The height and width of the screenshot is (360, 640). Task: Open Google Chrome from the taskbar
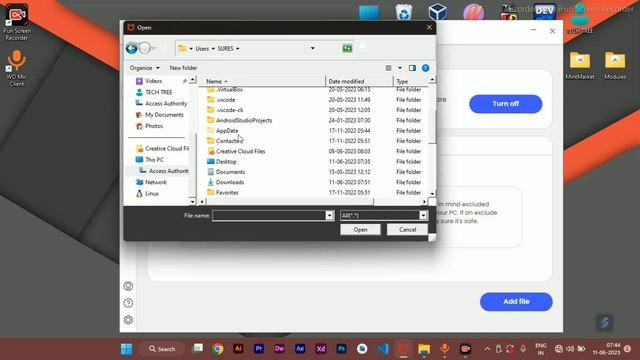[218, 349]
